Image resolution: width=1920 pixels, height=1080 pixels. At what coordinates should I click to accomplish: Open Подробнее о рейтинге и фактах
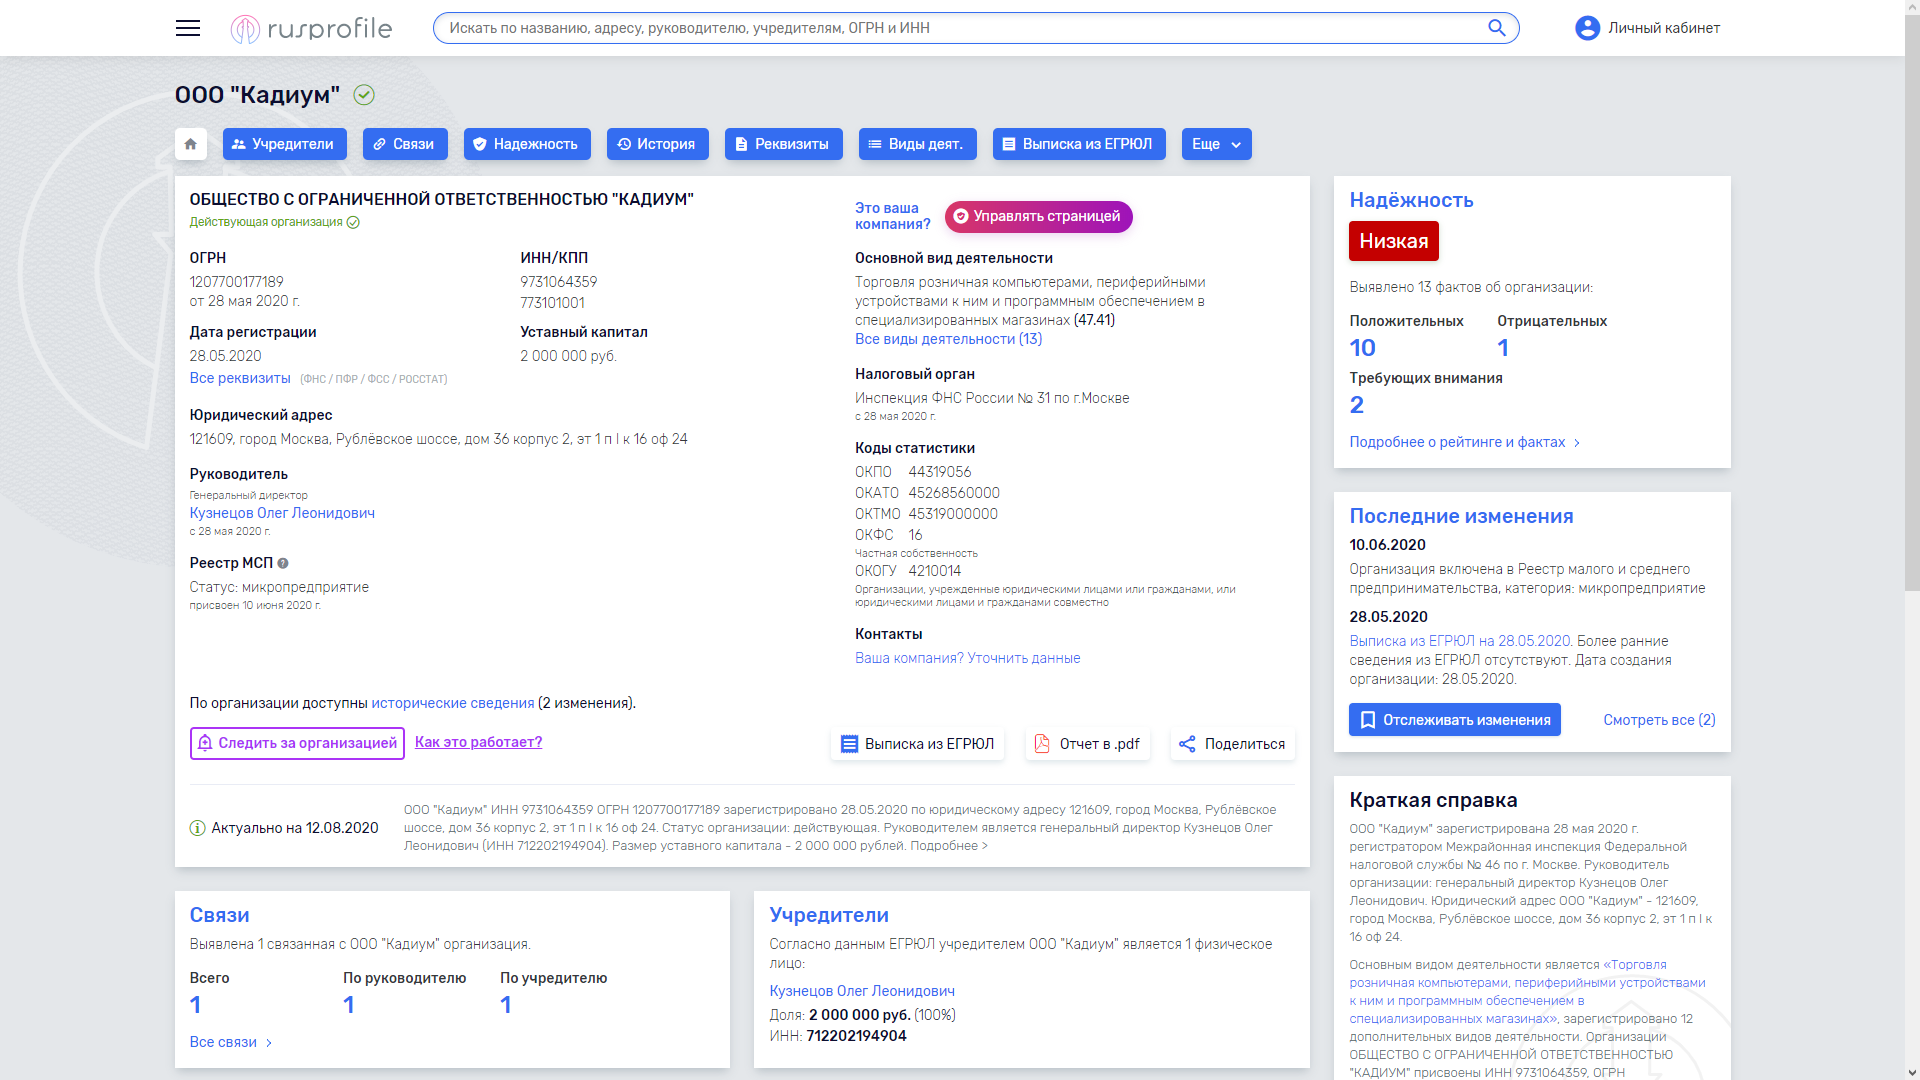tap(1464, 442)
